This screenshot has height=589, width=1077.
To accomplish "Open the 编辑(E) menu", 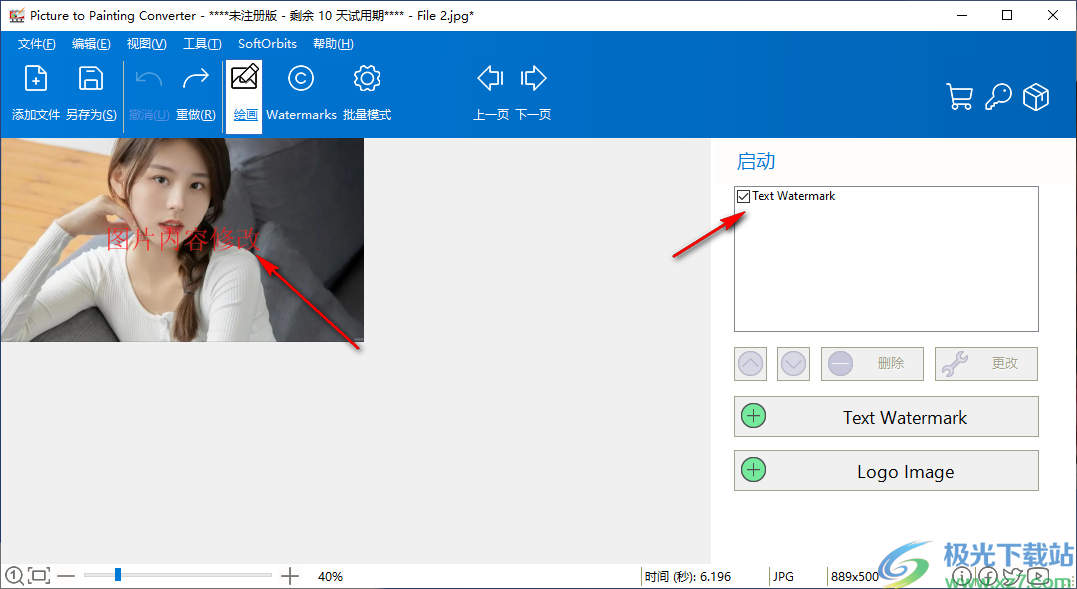I will [91, 44].
